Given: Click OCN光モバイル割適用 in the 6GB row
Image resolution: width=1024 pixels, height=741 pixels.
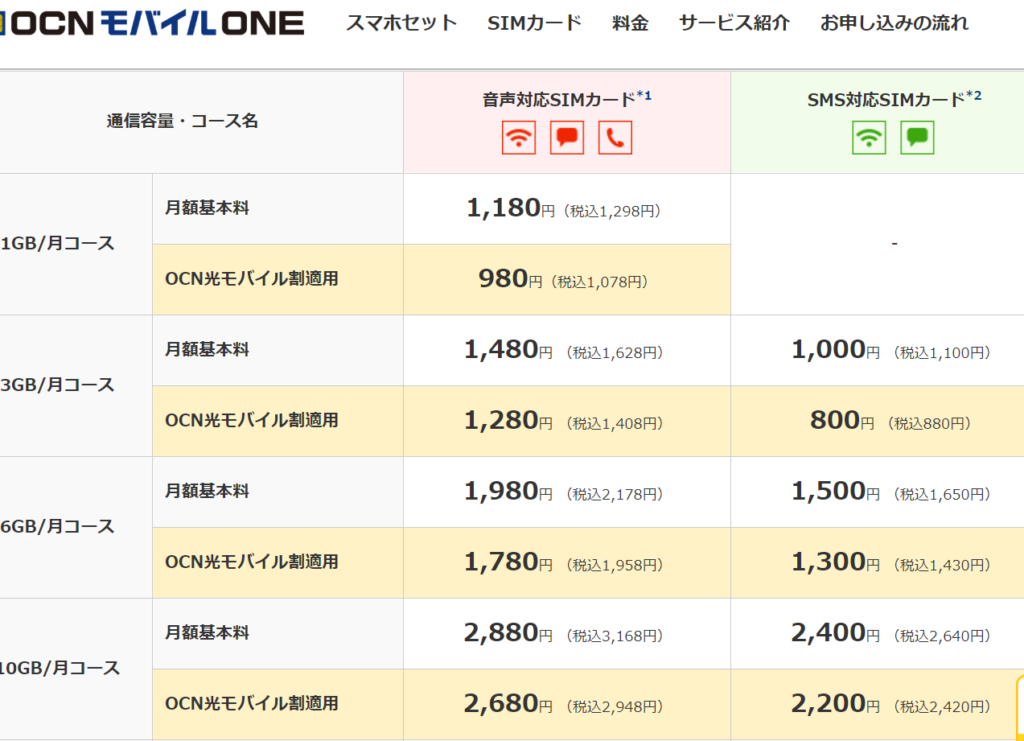Looking at the screenshot, I should tap(251, 562).
